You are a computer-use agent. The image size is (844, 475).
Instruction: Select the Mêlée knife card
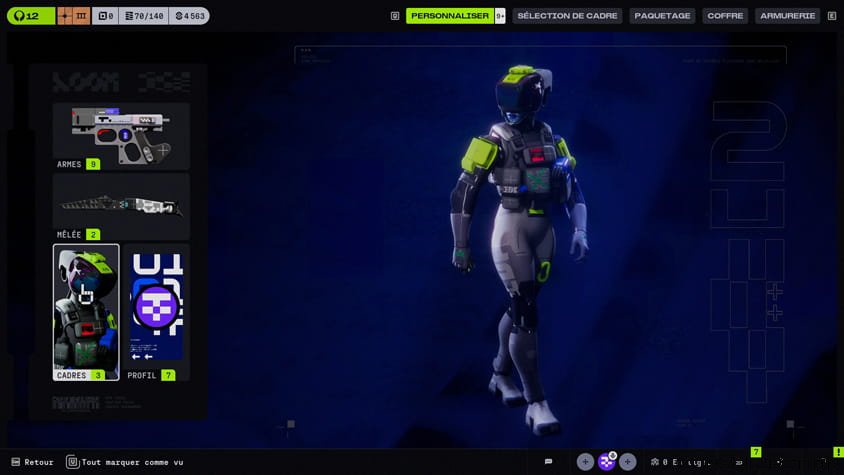121,206
